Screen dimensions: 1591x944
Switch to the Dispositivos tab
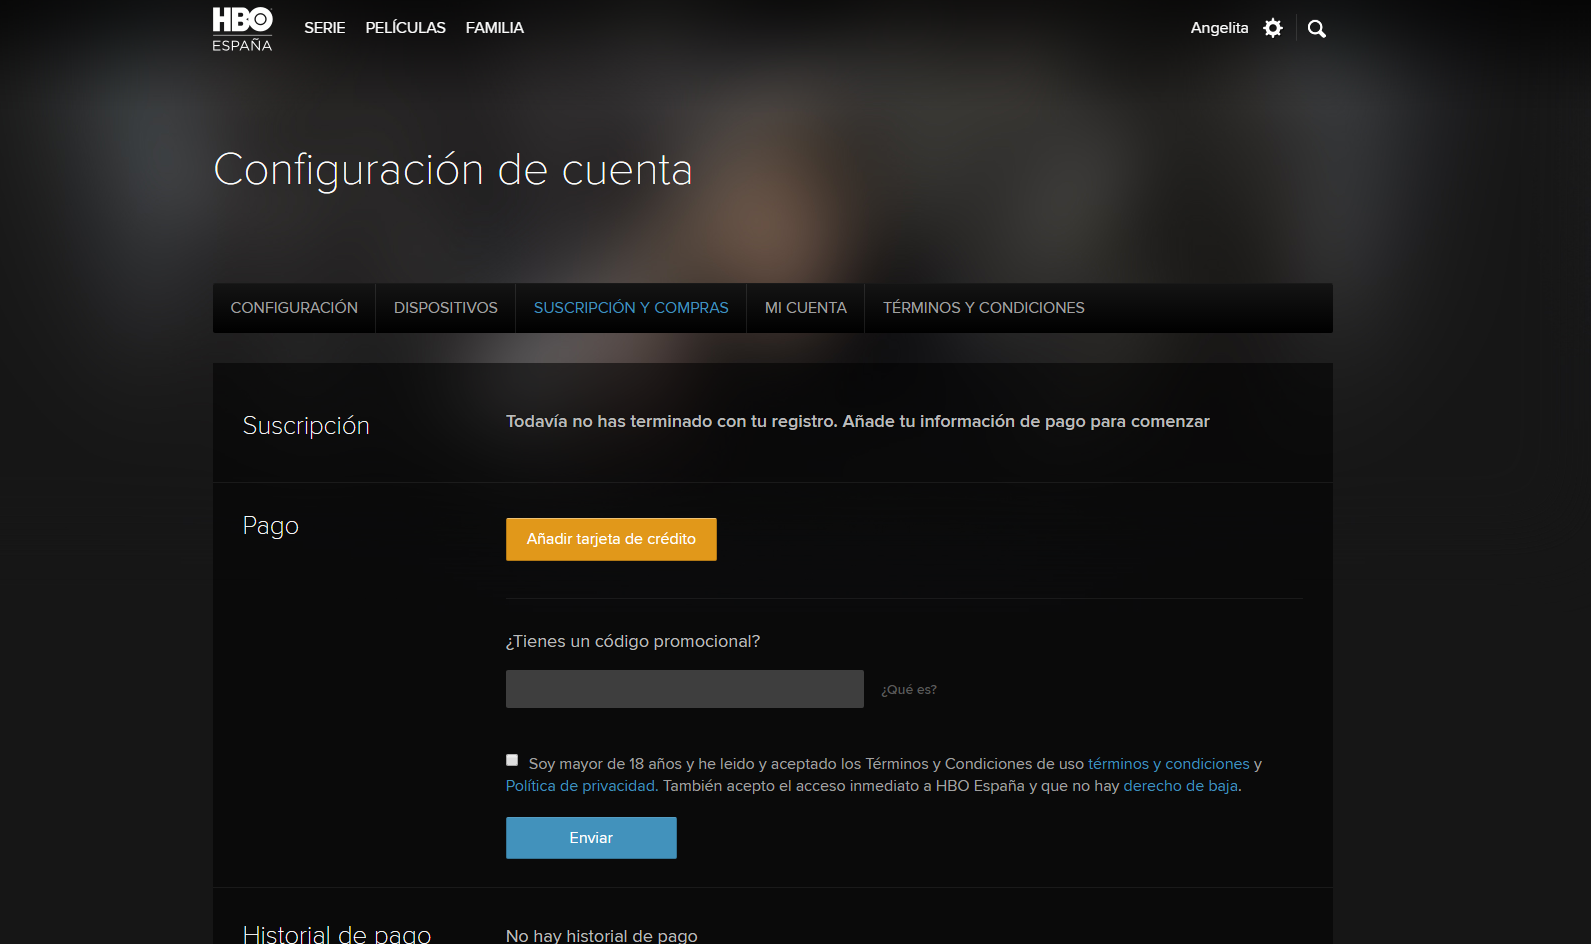point(445,308)
